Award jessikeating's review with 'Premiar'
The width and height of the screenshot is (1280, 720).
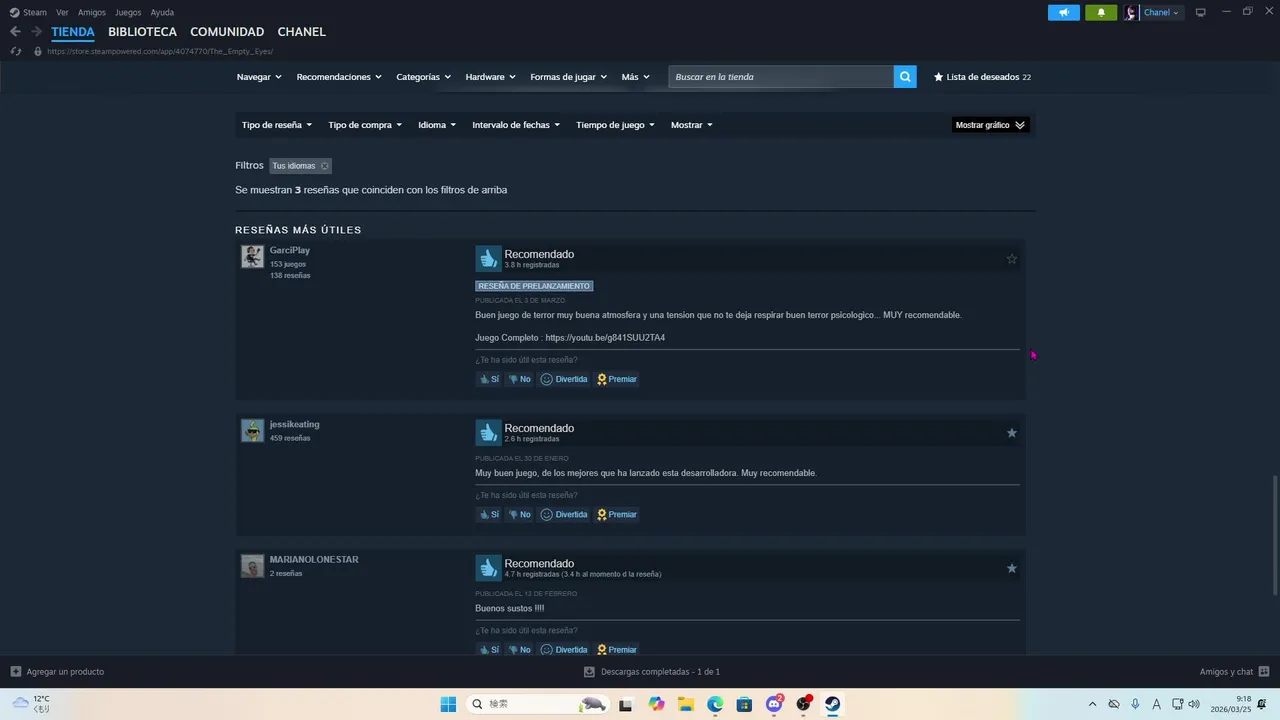[617, 515]
